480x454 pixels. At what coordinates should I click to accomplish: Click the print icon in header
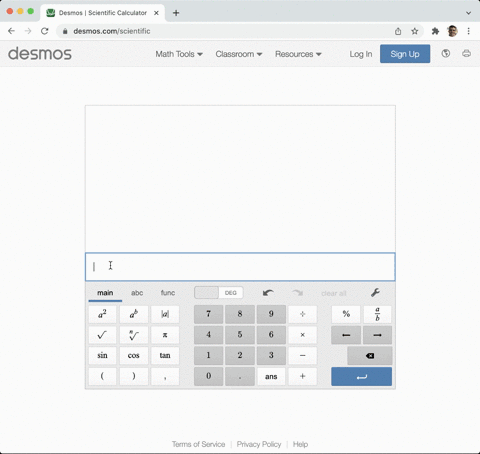point(466,53)
